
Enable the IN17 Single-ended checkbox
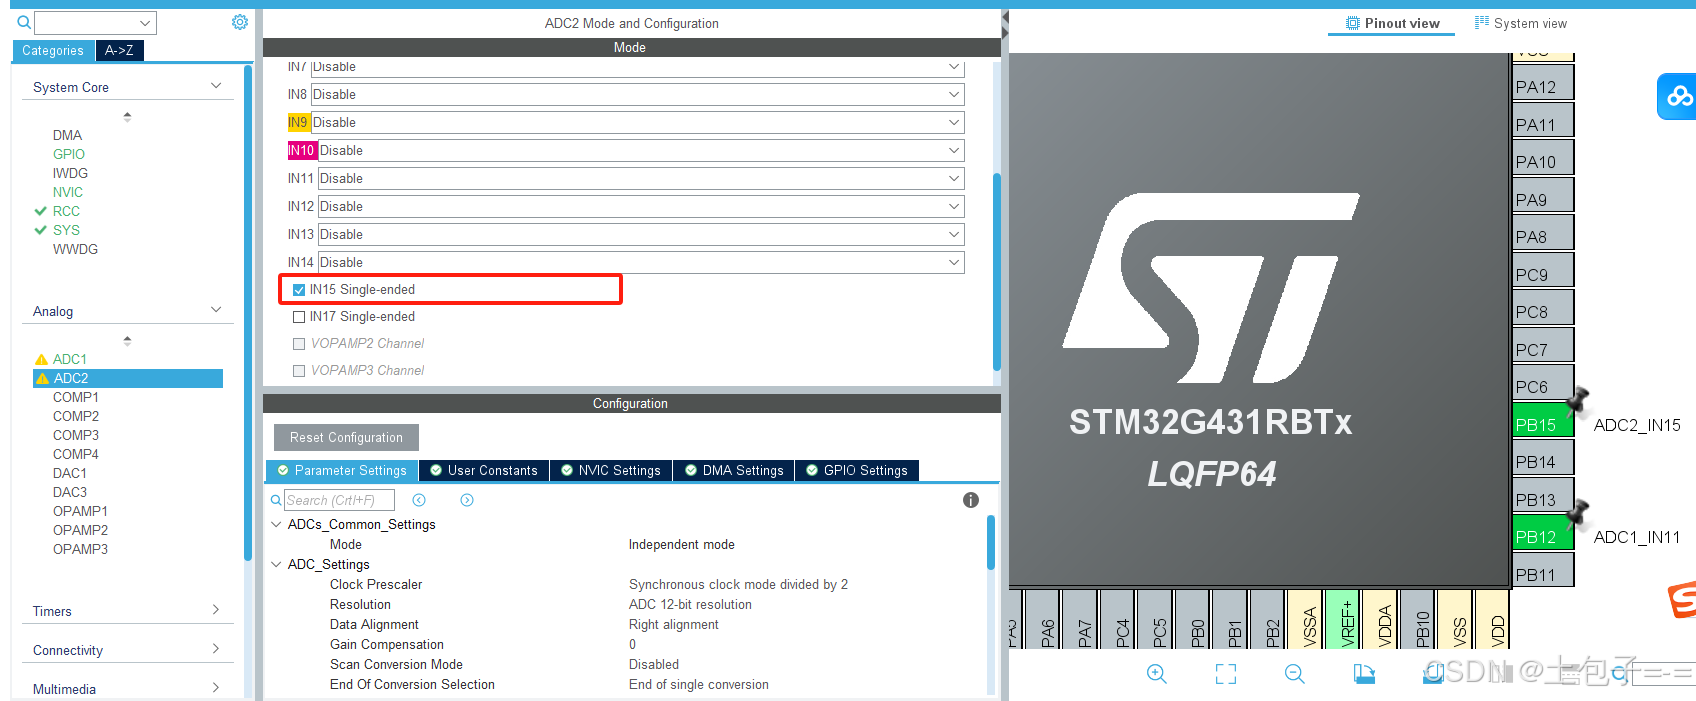(x=299, y=317)
